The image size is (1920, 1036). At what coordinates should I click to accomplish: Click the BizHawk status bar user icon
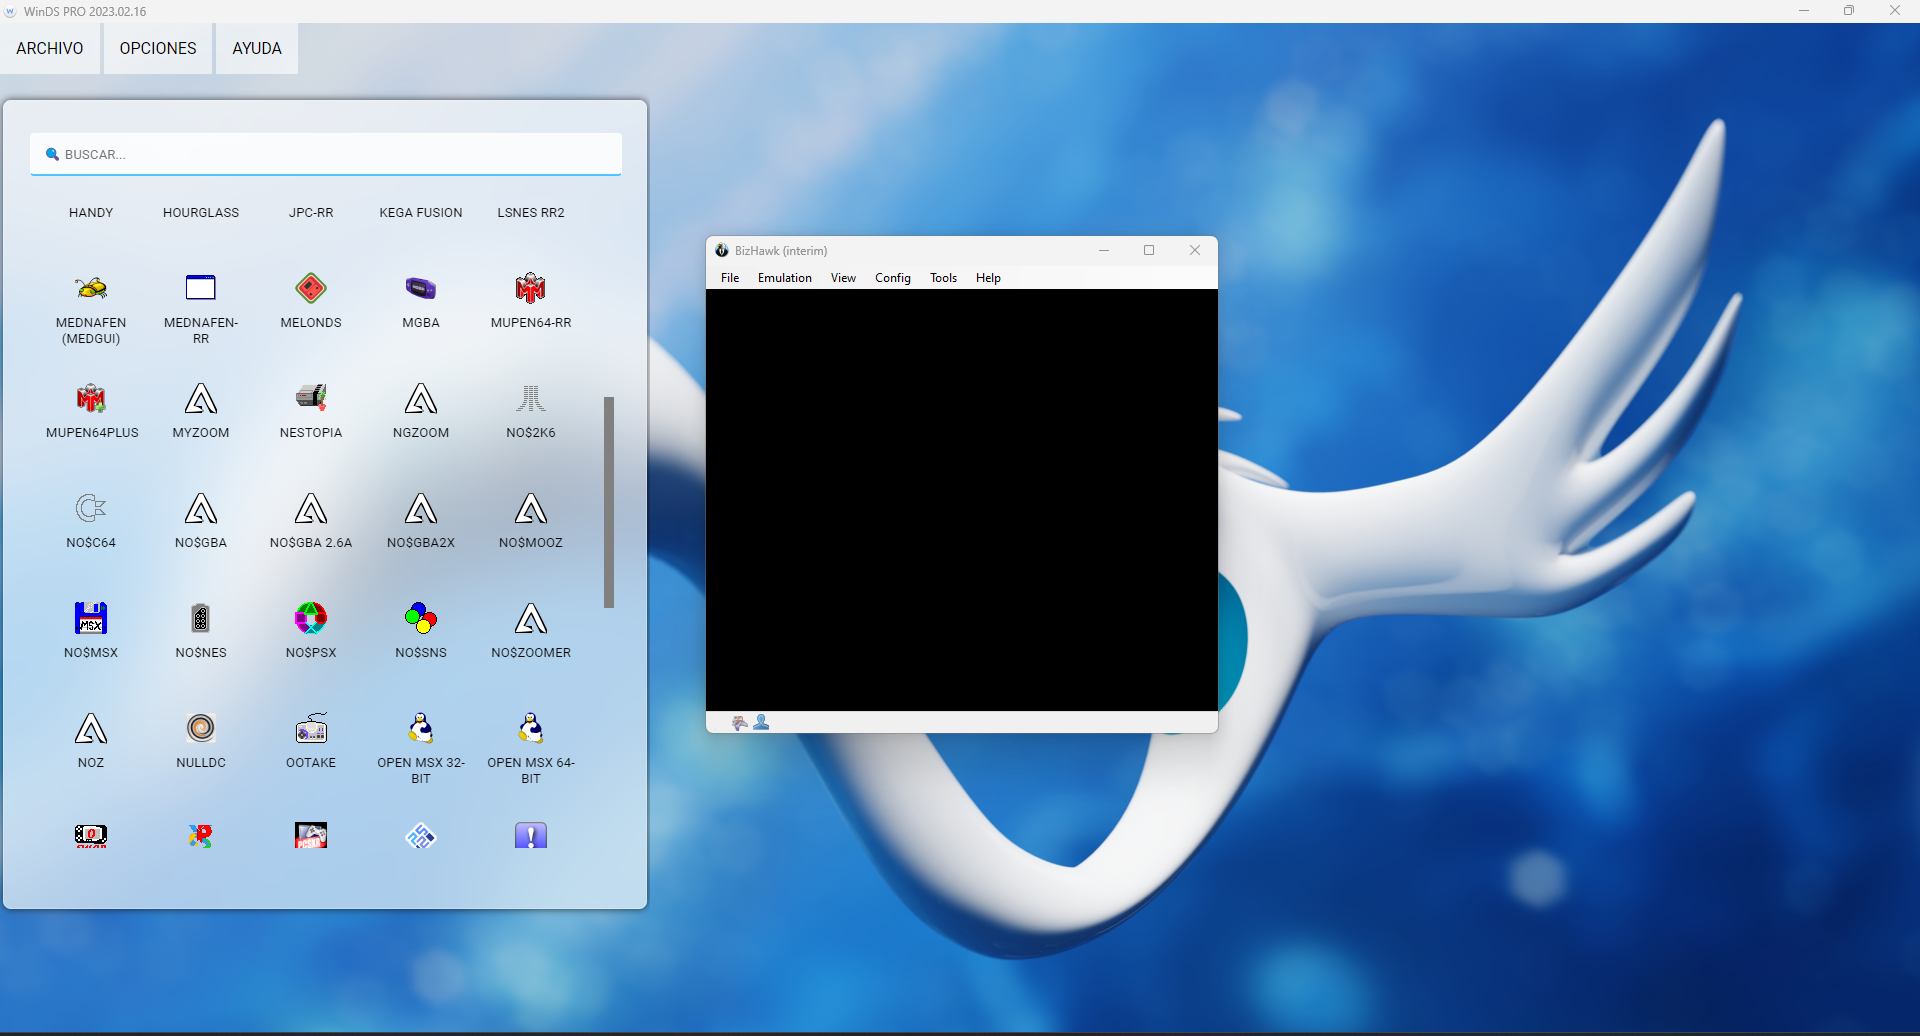tap(761, 722)
